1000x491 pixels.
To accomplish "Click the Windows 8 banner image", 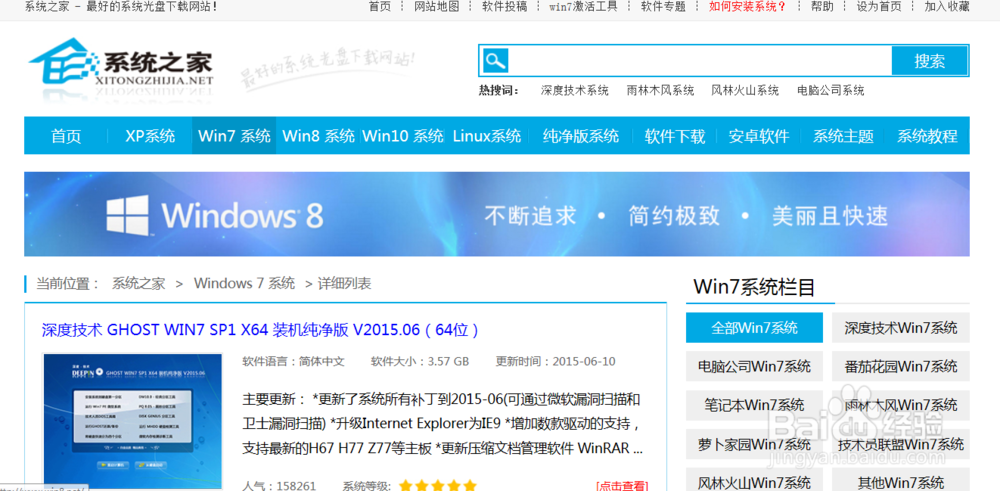I will (497, 214).
